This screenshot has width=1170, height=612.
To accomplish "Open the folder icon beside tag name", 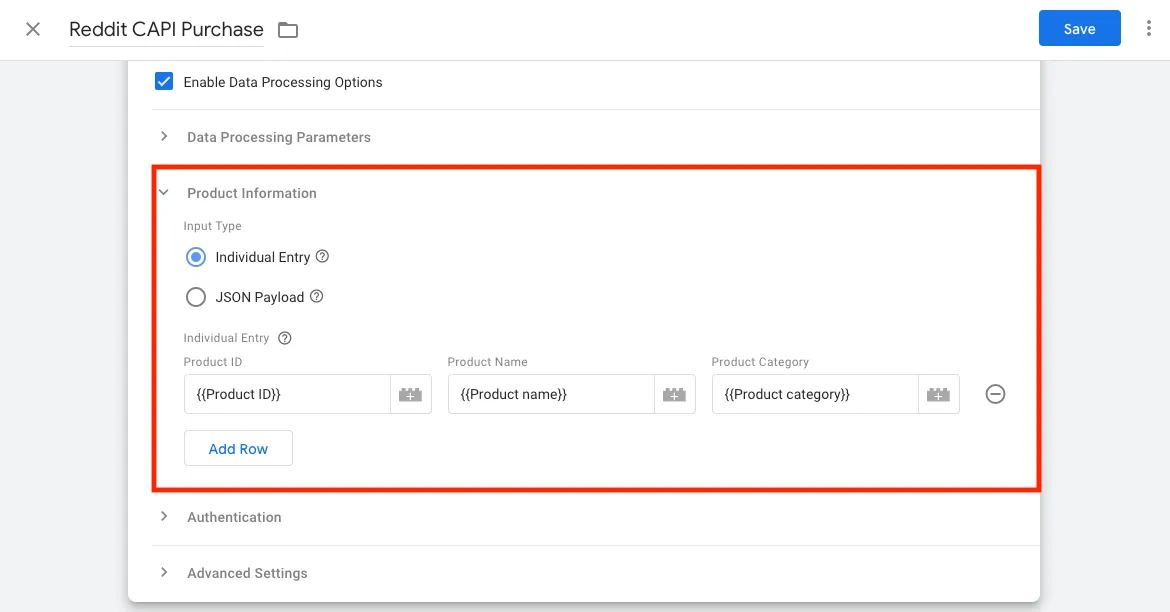I will point(288,30).
